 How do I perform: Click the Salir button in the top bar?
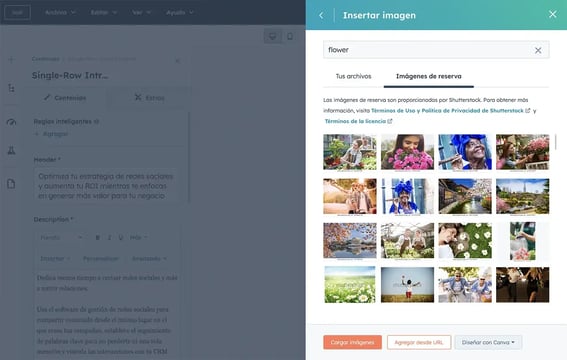point(17,12)
